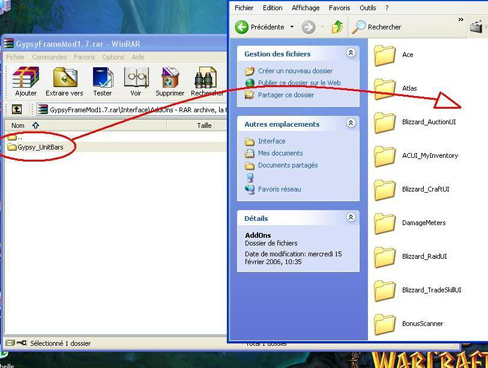The height and width of the screenshot is (368, 488).
Task: Open the Mes documents link
Action: tap(280, 153)
